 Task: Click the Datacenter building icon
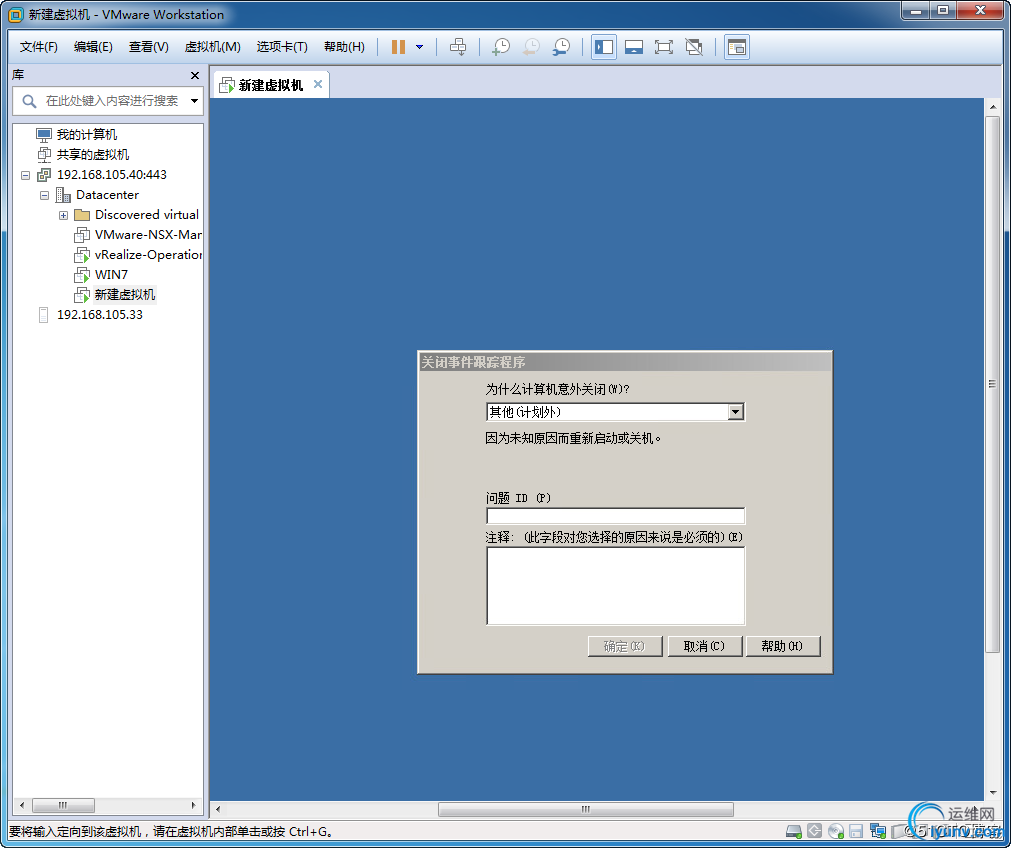[63, 195]
